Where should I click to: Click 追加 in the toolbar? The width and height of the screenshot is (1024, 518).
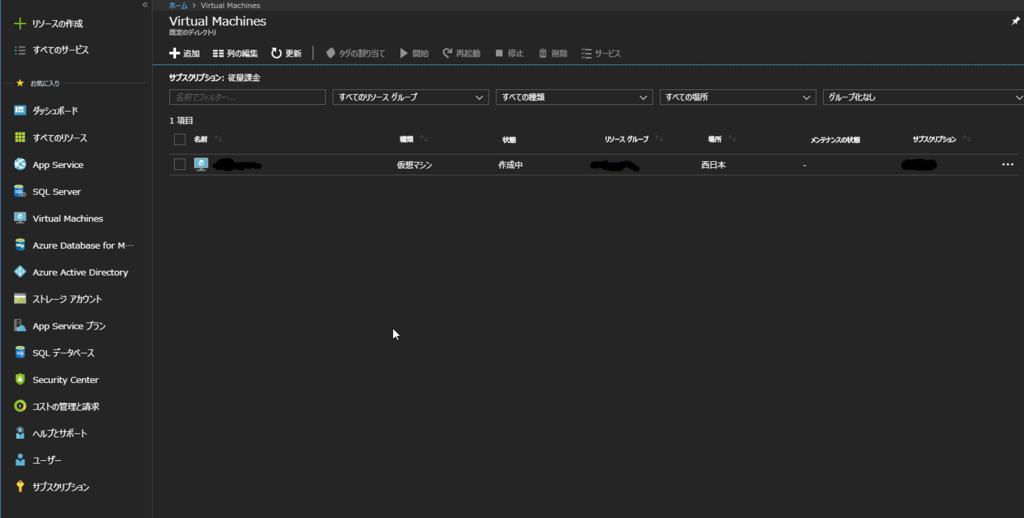click(184, 54)
